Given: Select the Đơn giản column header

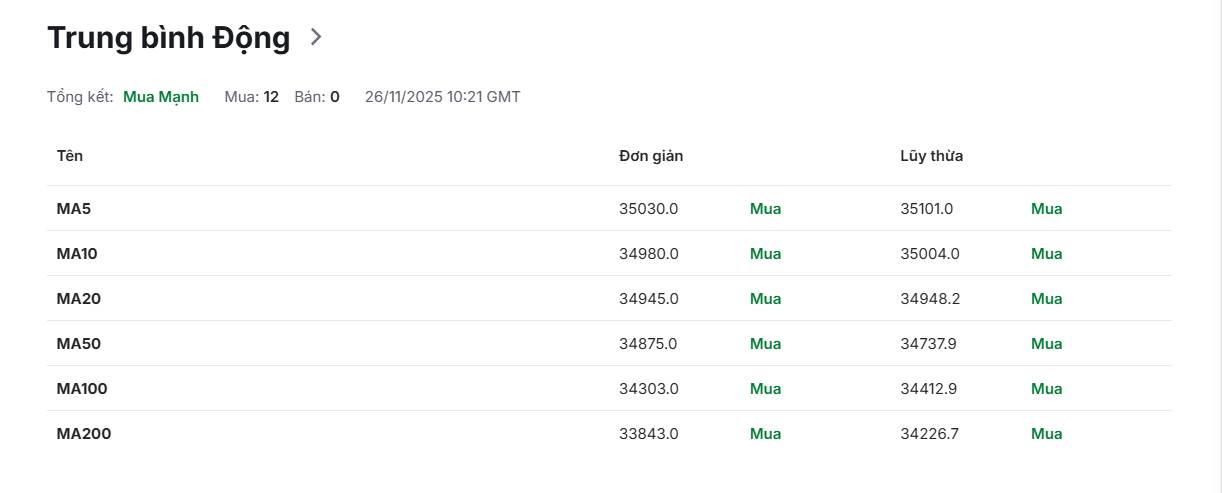Looking at the screenshot, I should [x=651, y=156].
